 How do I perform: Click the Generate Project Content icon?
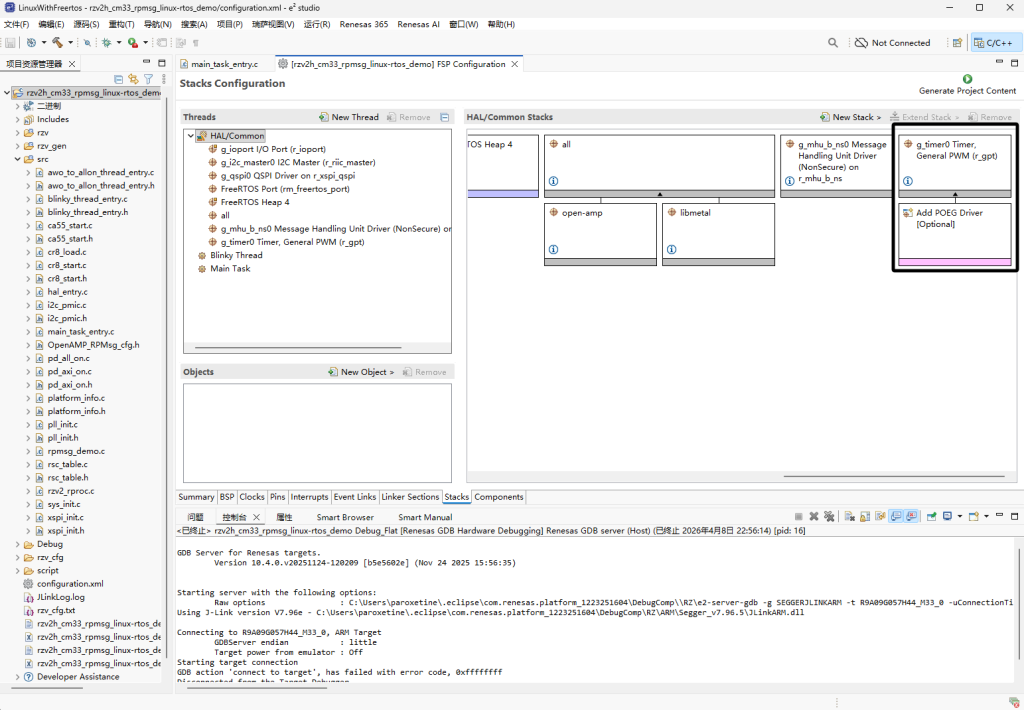coord(967,79)
